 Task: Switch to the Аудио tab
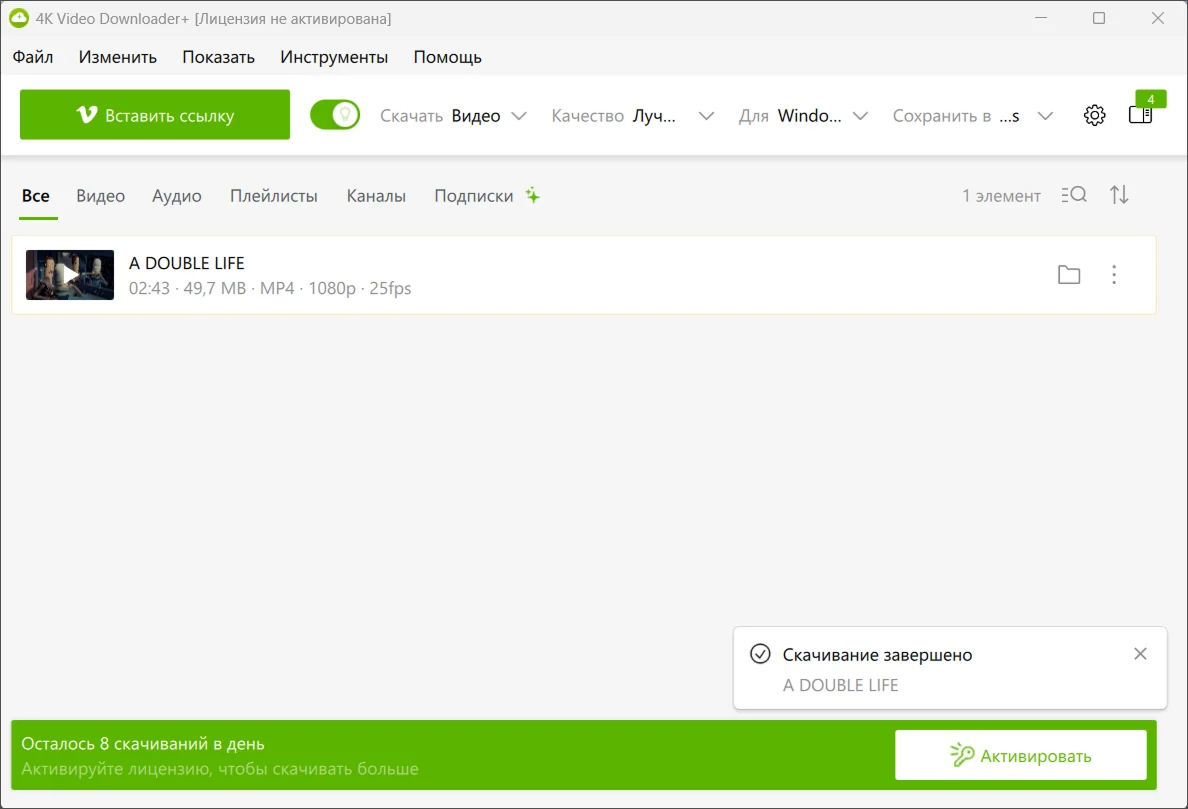tap(177, 196)
